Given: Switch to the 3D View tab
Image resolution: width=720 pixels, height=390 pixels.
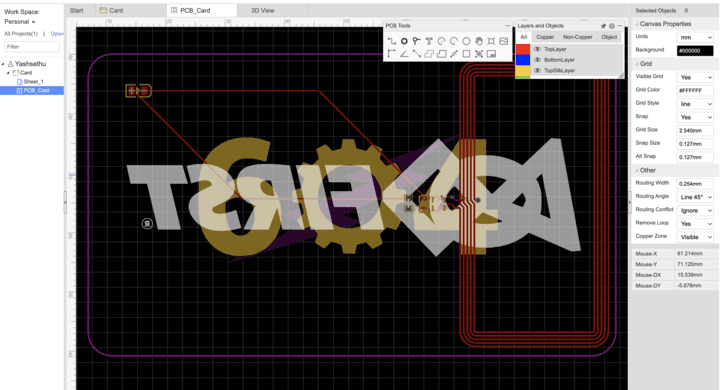Looking at the screenshot, I should pyautogui.click(x=263, y=10).
